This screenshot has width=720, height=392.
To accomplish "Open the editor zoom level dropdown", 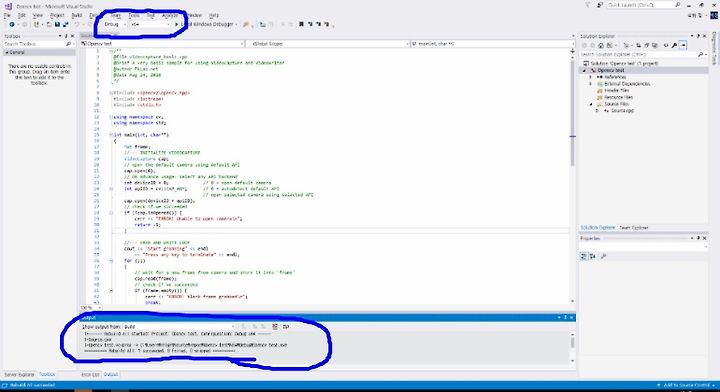I will pyautogui.click(x=90, y=308).
